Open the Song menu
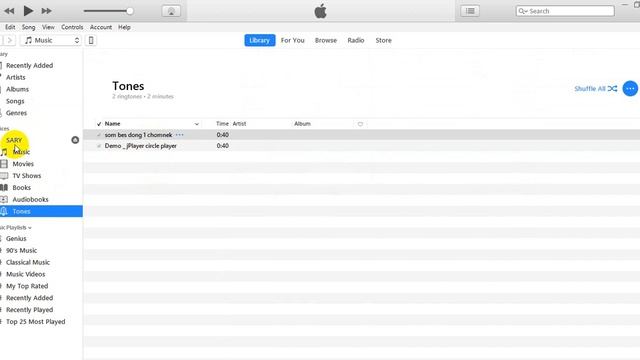 (28, 27)
